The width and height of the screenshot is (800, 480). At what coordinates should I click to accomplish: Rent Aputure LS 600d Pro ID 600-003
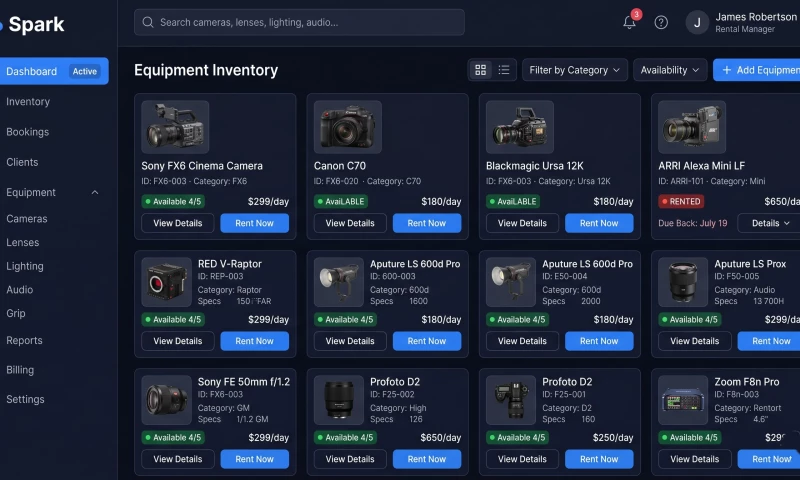click(427, 341)
